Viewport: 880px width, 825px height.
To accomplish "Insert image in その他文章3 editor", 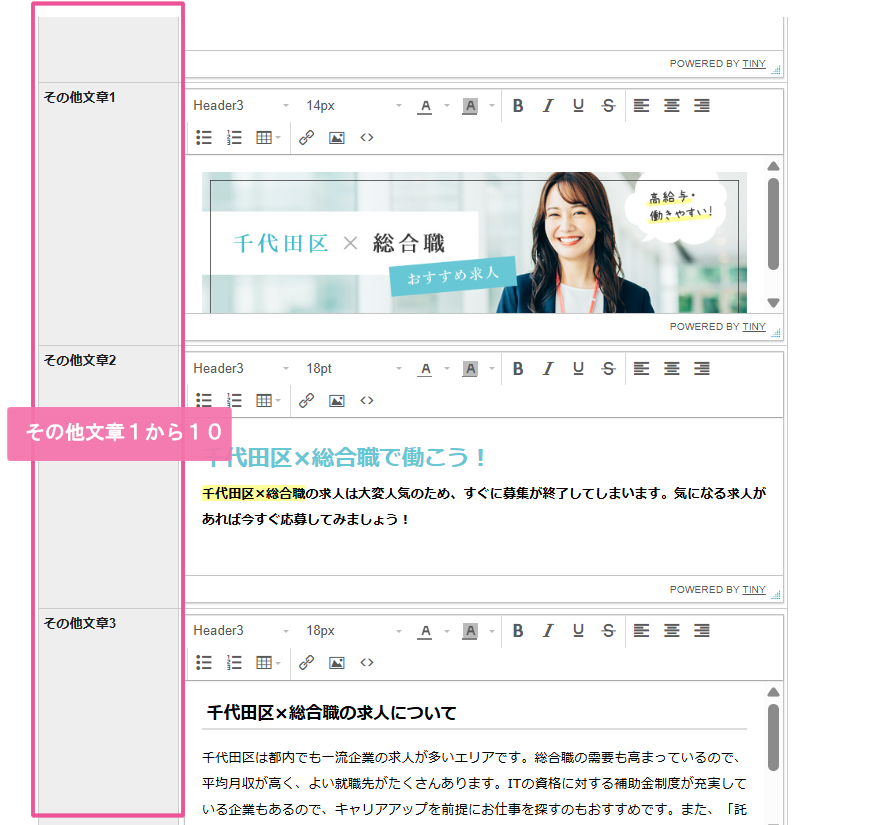I will tap(337, 663).
